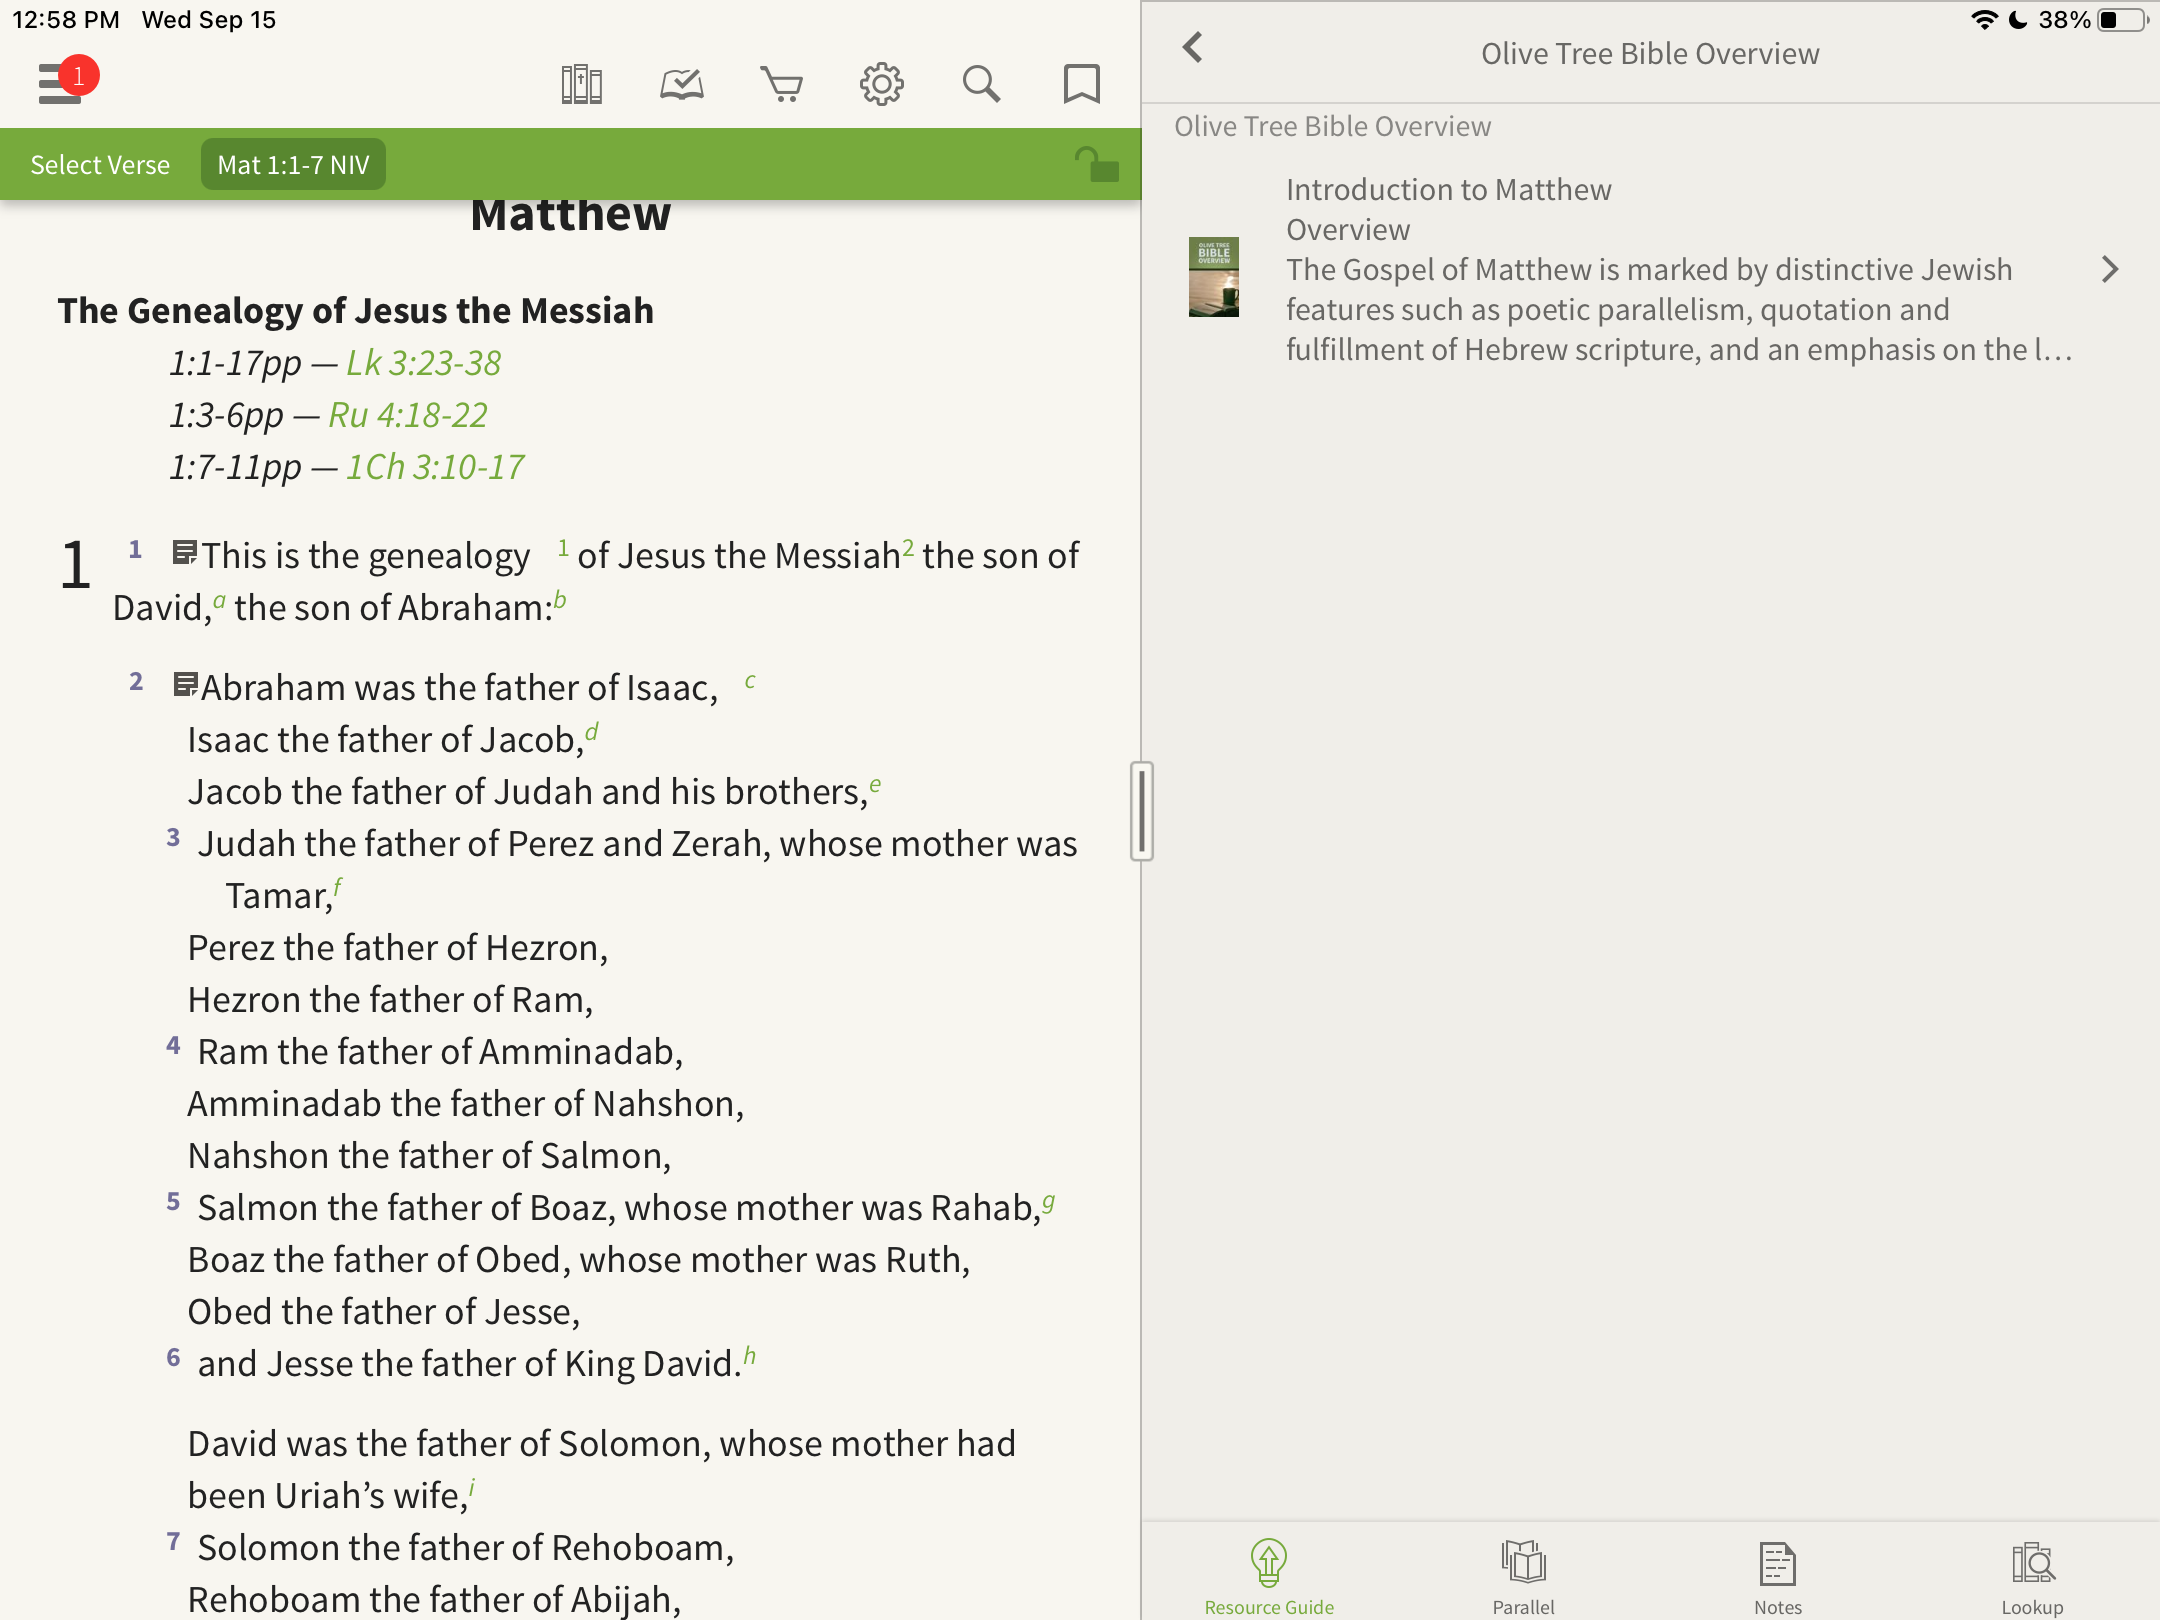The width and height of the screenshot is (2160, 1620).
Task: Grab the split-pane divider handle
Action: coord(1142,811)
